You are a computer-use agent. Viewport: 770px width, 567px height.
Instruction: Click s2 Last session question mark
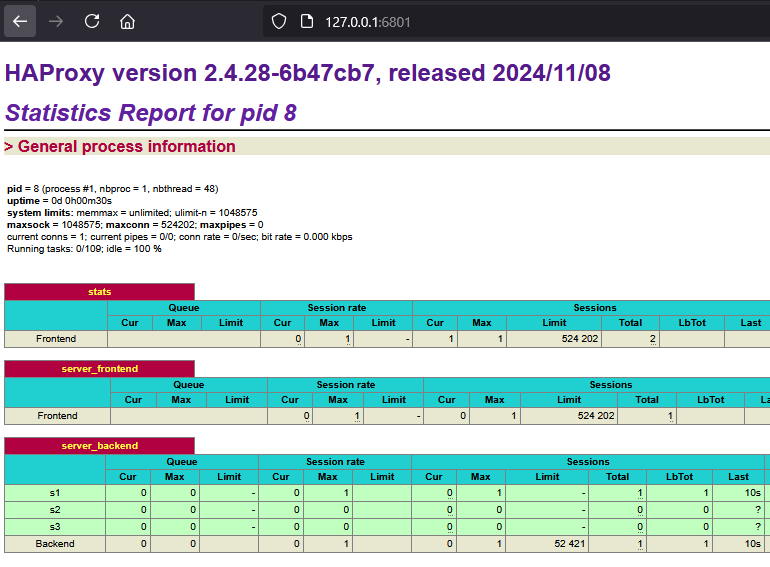(758, 510)
